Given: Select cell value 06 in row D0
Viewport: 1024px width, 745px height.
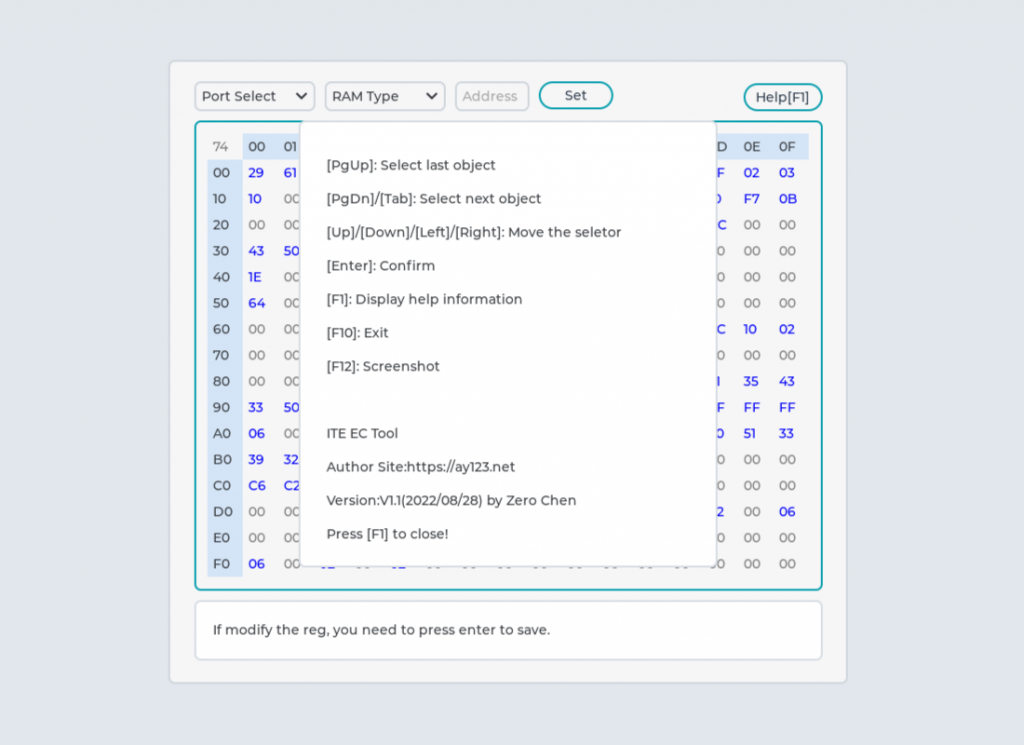Looking at the screenshot, I should tap(787, 512).
